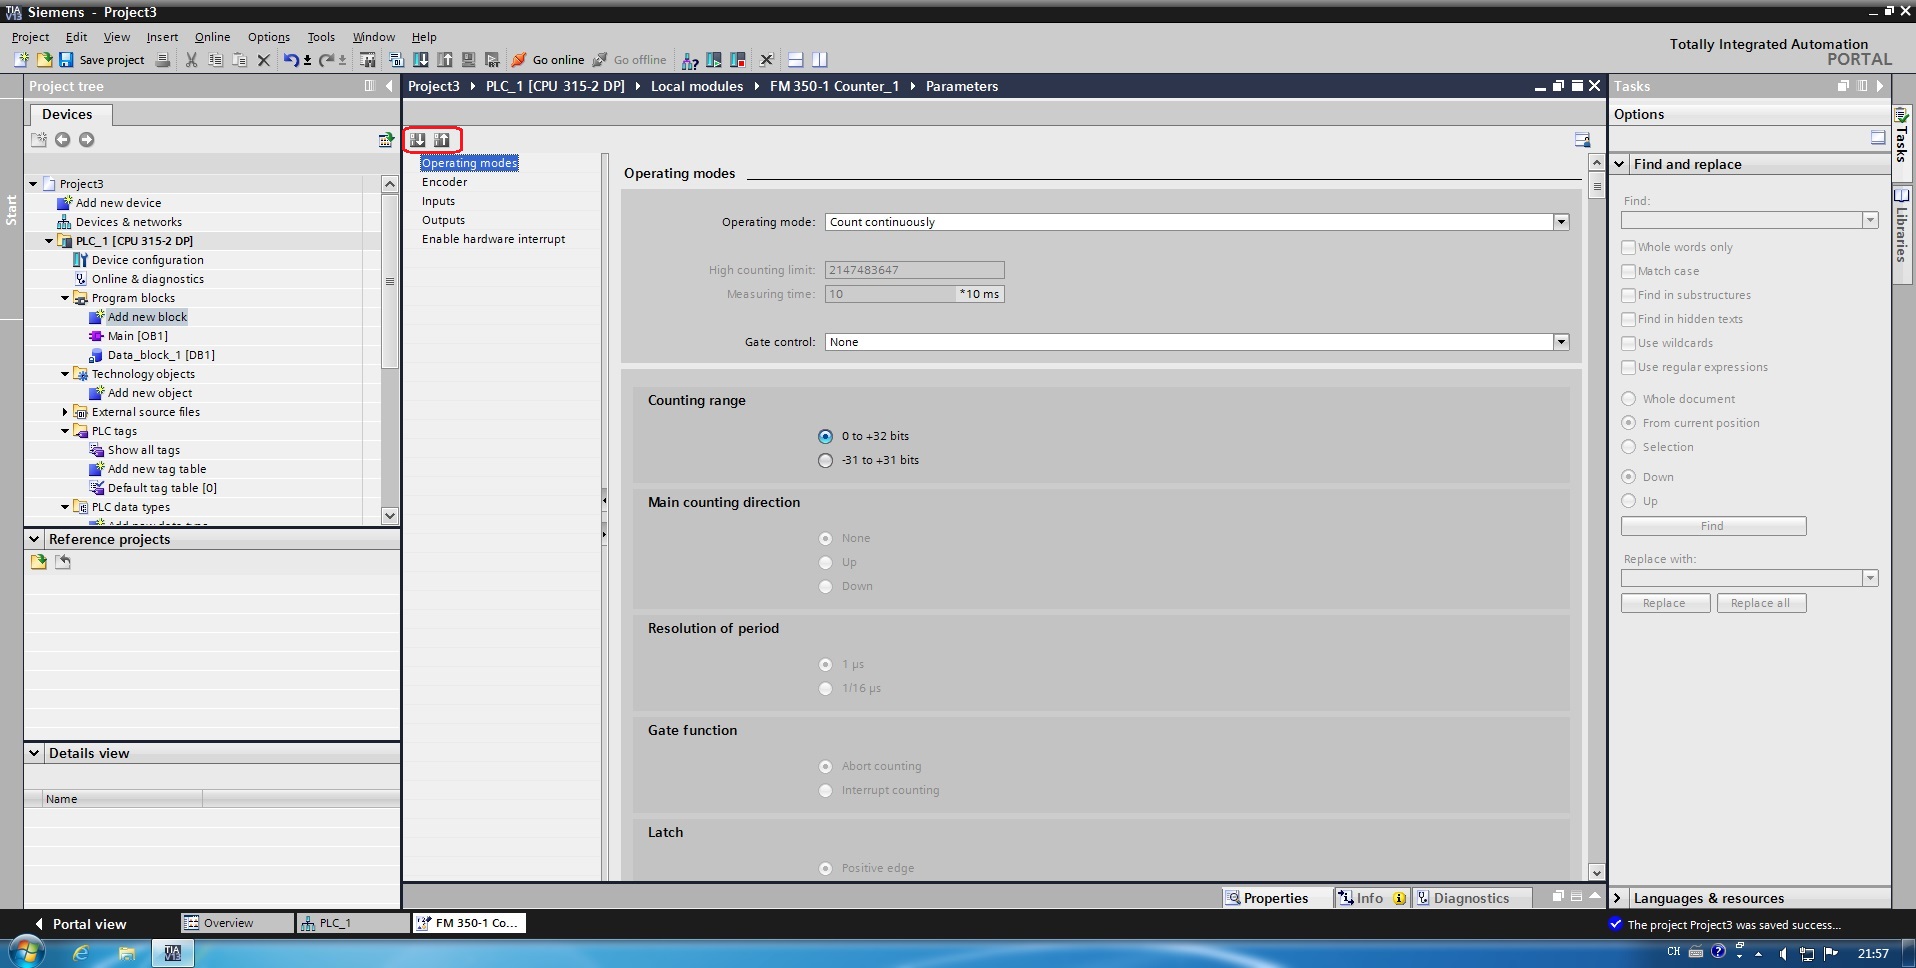1916x968 pixels.
Task: Open the Windows Start menu
Action: tap(27, 953)
